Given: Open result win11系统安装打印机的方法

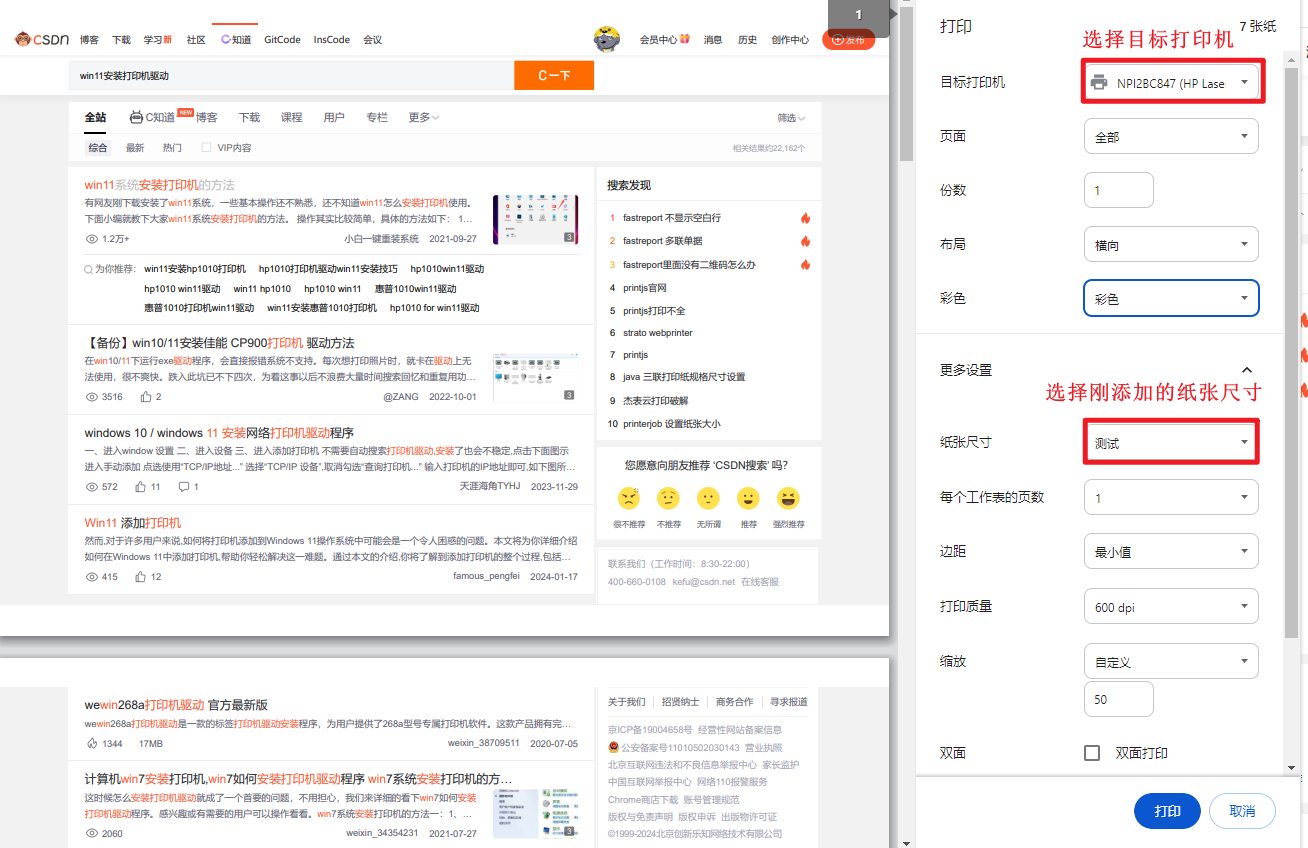Looking at the screenshot, I should pos(160,185).
